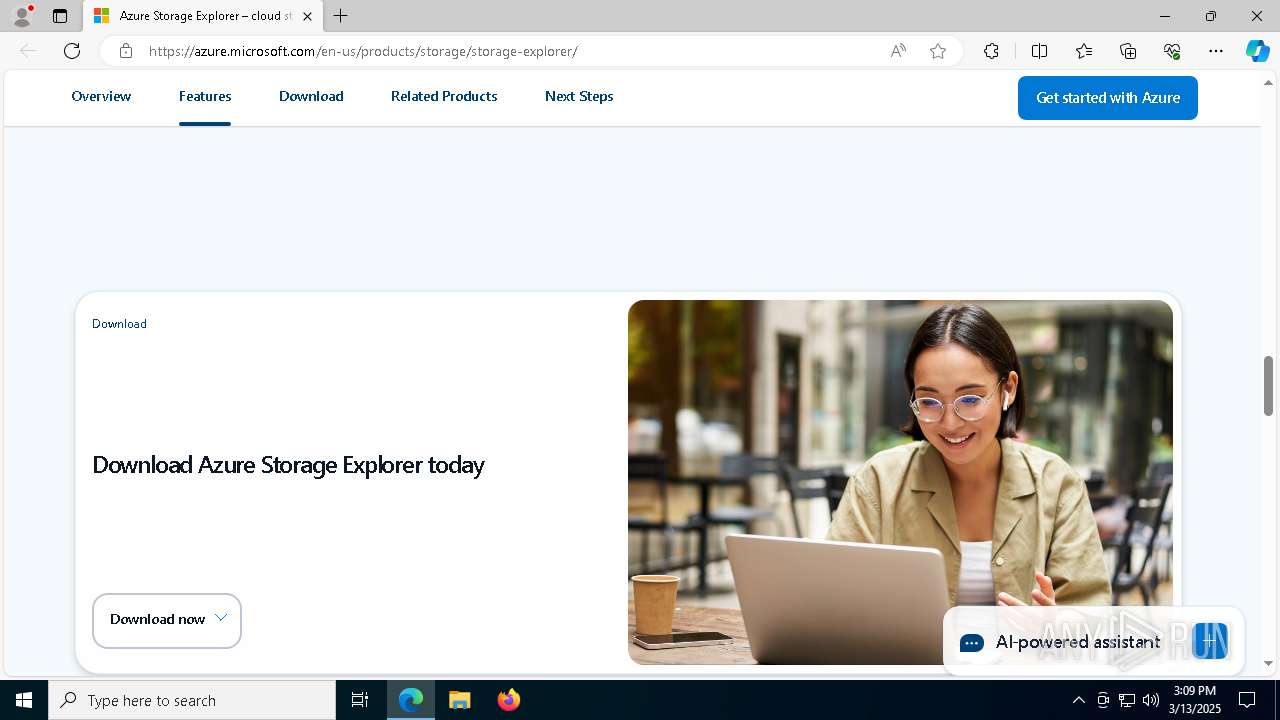1280x720 pixels.
Task: Open the volume control icon
Action: pyautogui.click(x=1151, y=700)
